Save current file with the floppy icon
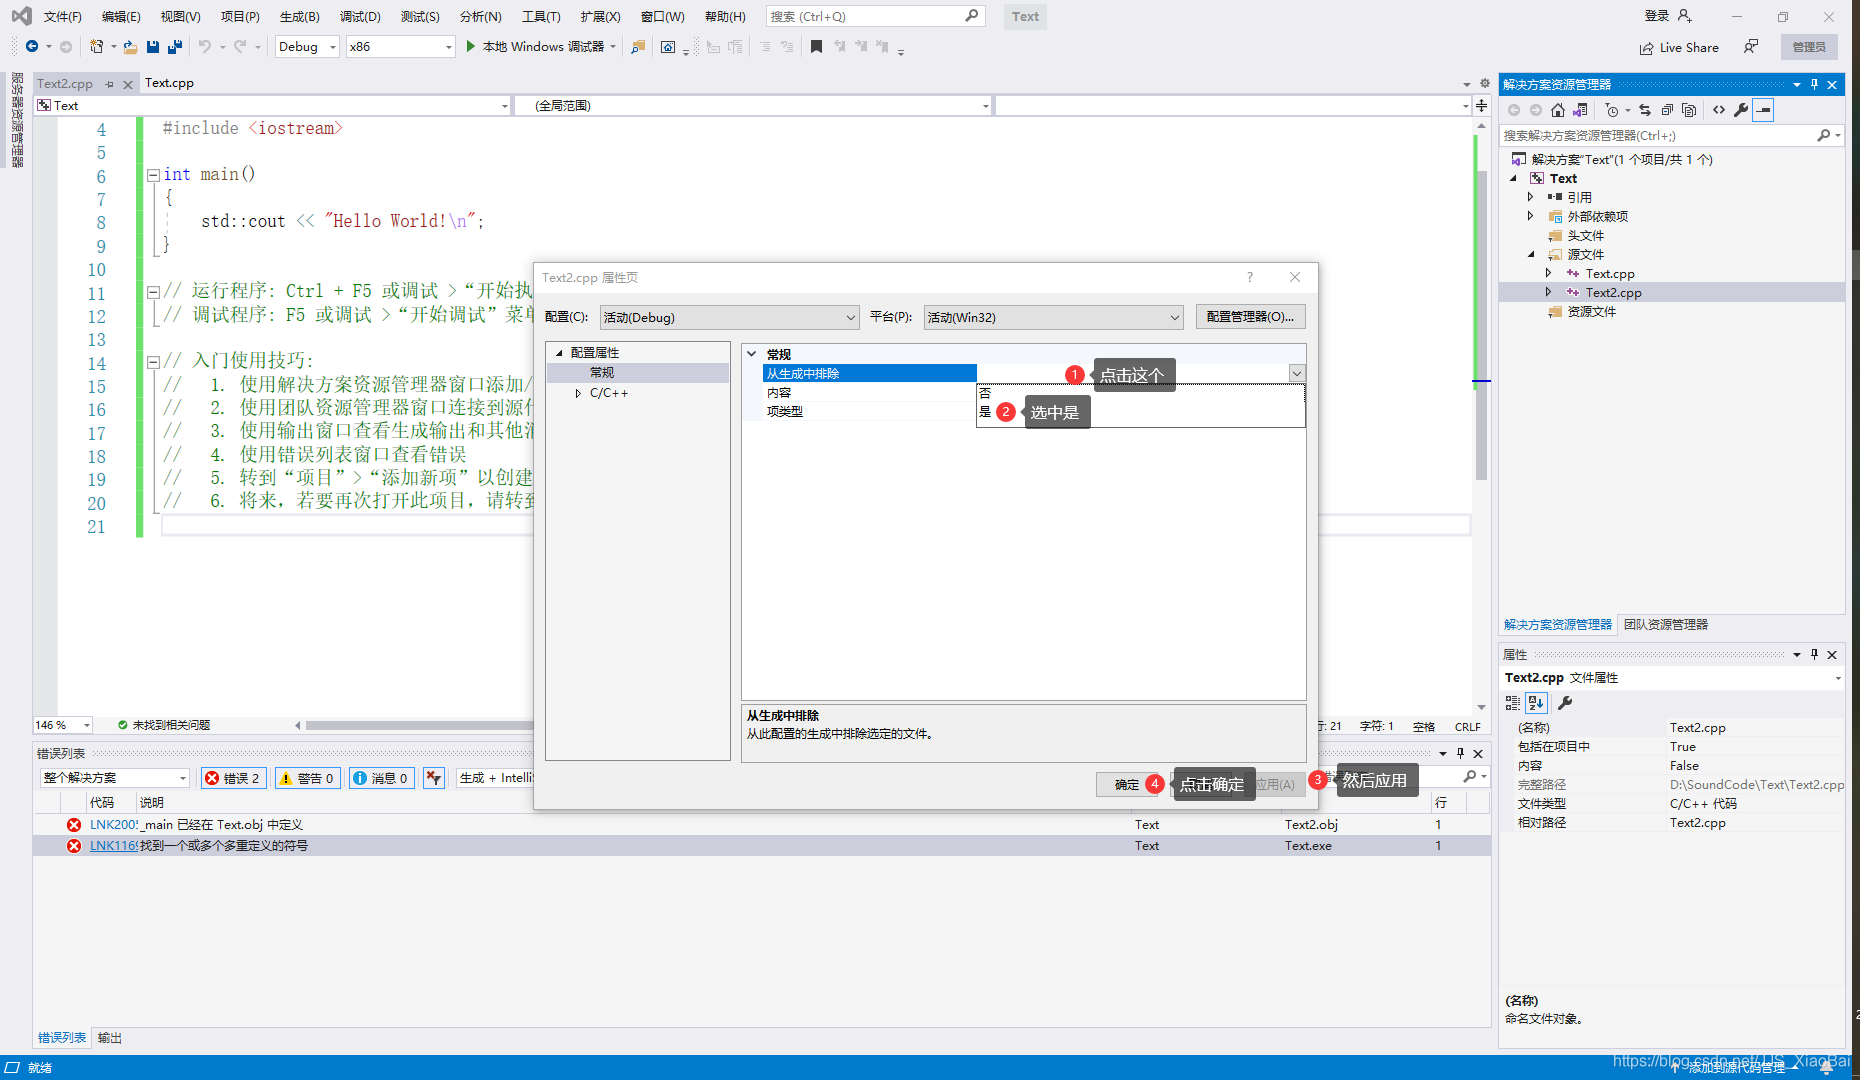1860x1080 pixels. [x=153, y=47]
